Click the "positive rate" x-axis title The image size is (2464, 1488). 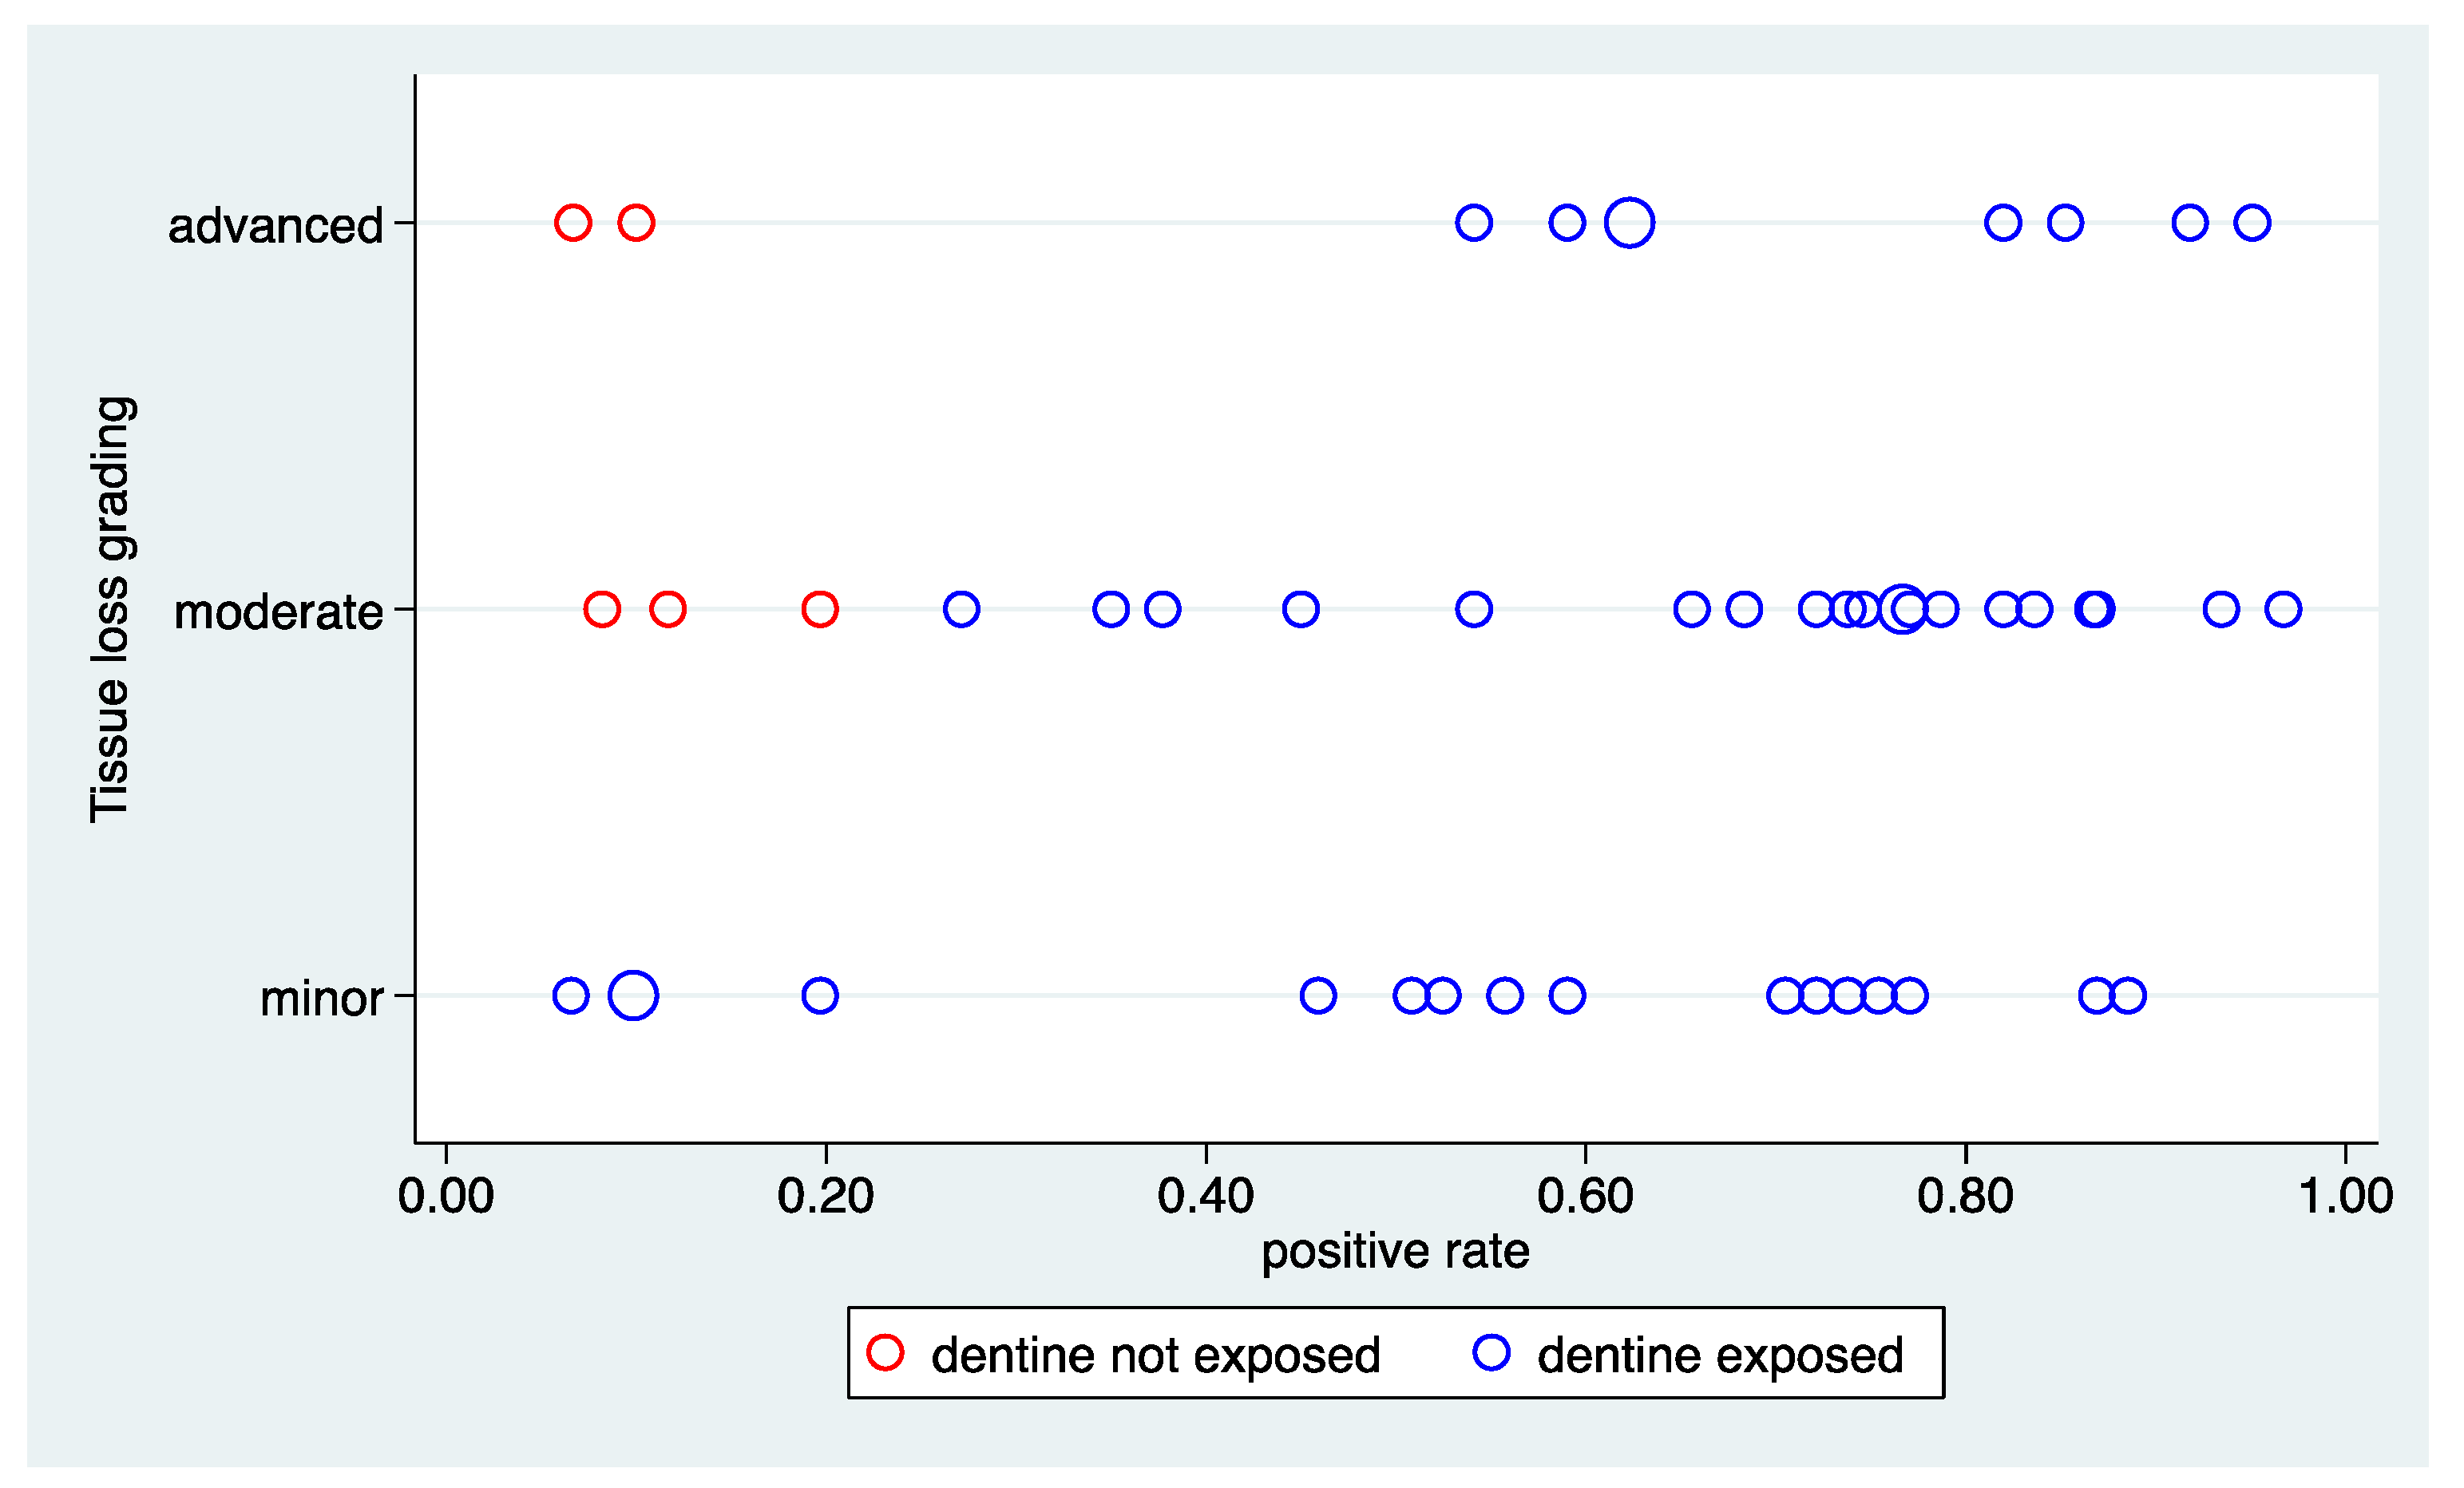coord(1395,1251)
